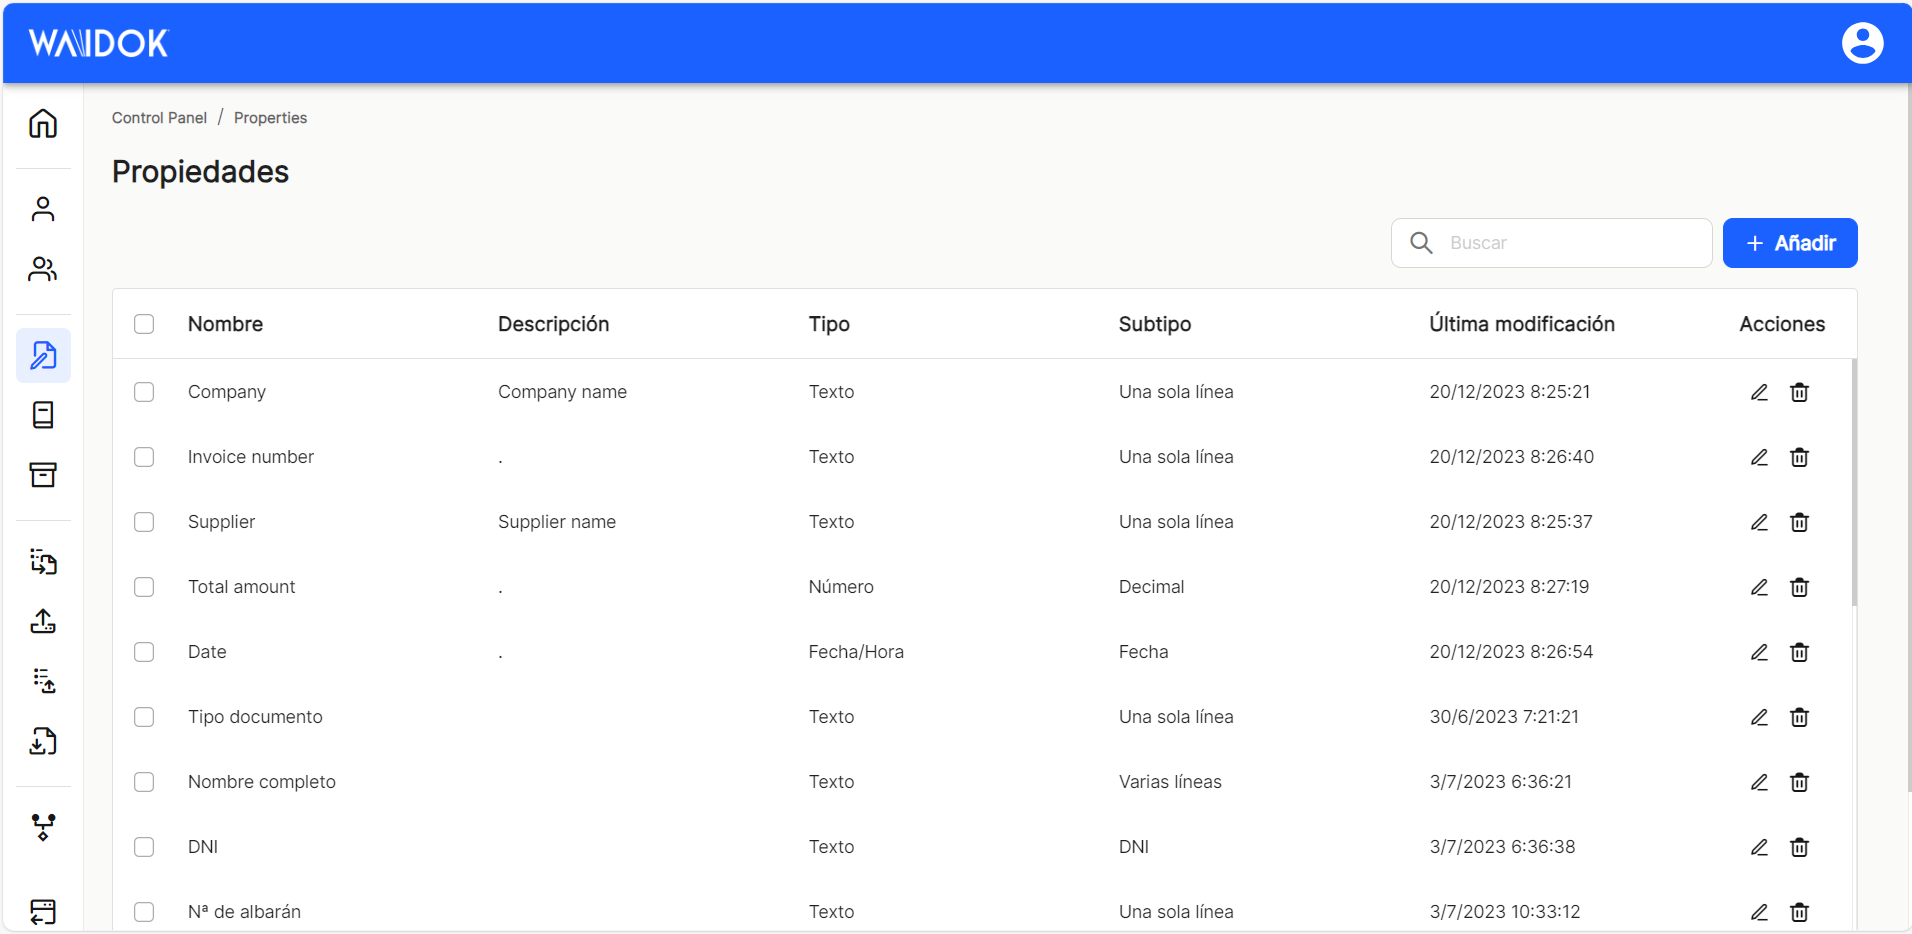
Task: Edit the Date property
Action: (x=1759, y=652)
